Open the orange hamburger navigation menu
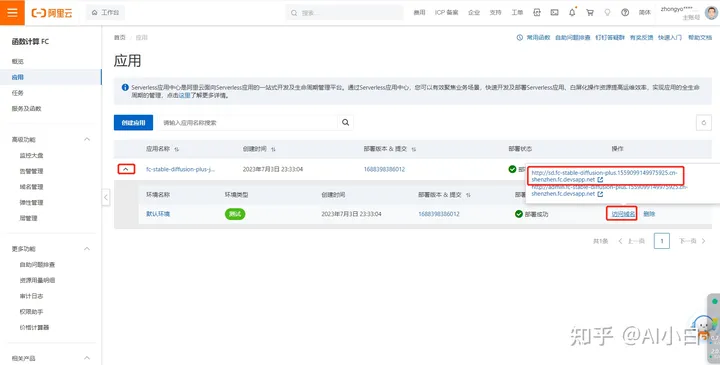Viewport: 720px width, 365px height. coord(12,12)
